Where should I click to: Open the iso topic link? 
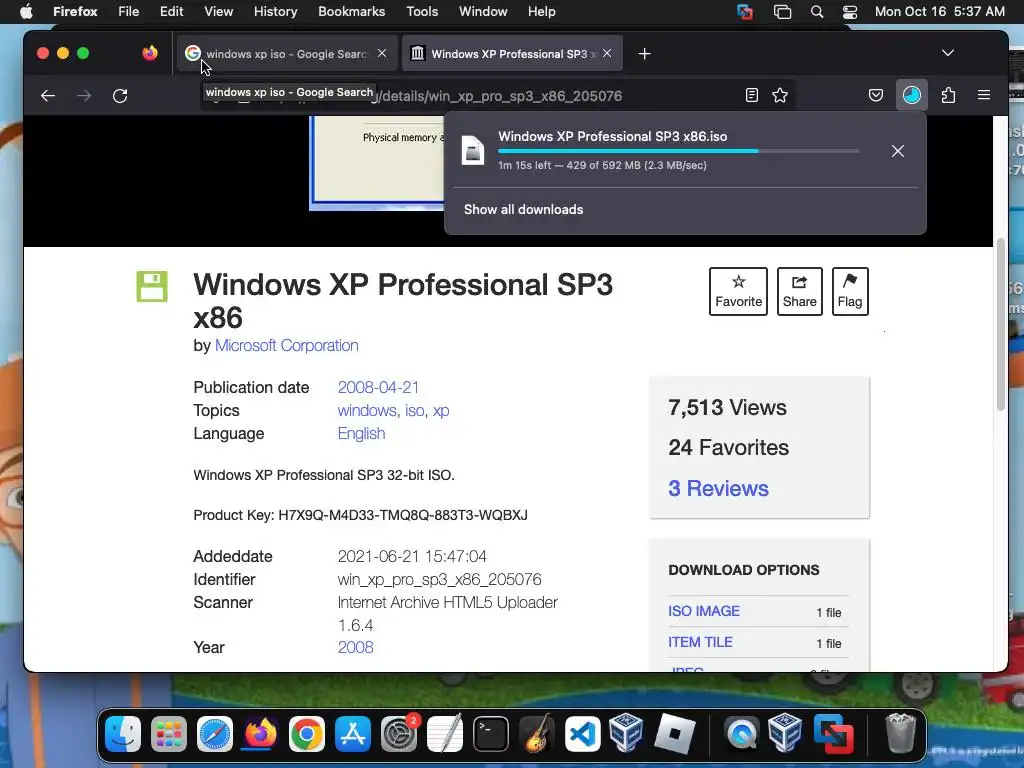pyautogui.click(x=414, y=411)
